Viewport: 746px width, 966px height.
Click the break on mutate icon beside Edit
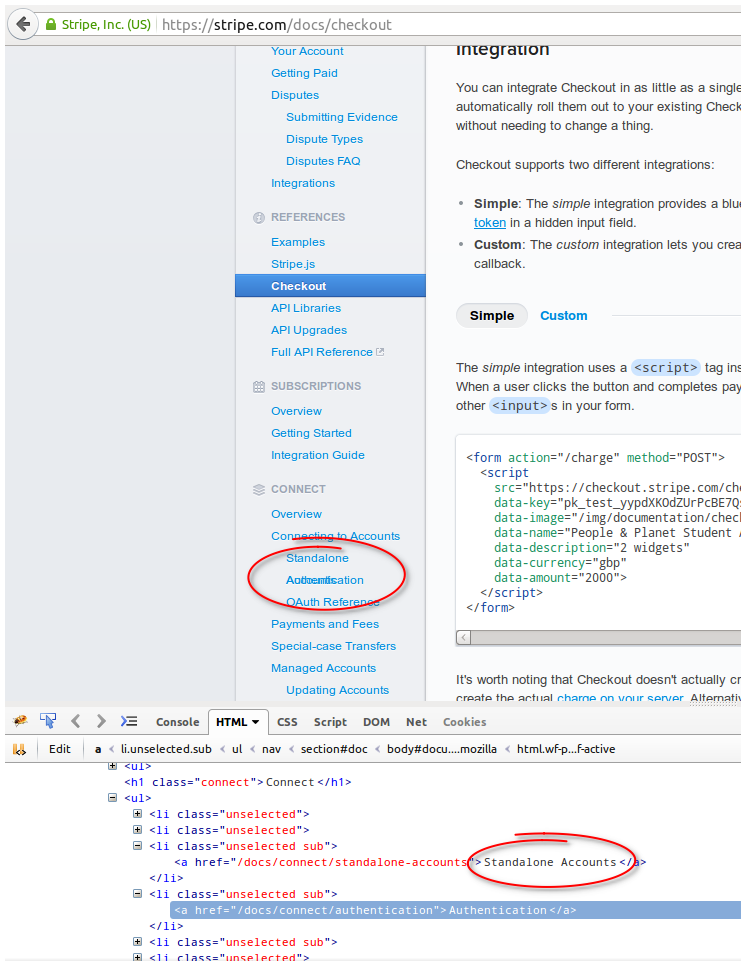tap(20, 749)
